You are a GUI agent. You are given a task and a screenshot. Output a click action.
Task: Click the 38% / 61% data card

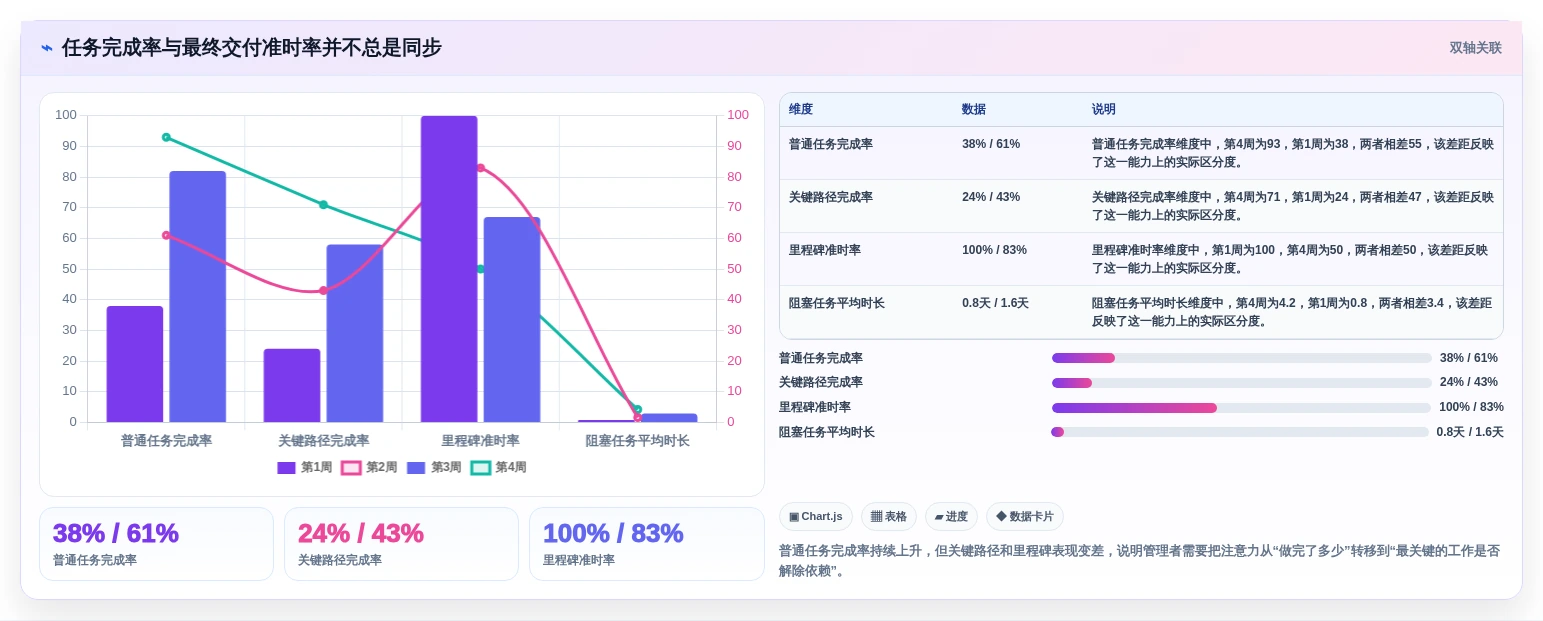click(156, 544)
